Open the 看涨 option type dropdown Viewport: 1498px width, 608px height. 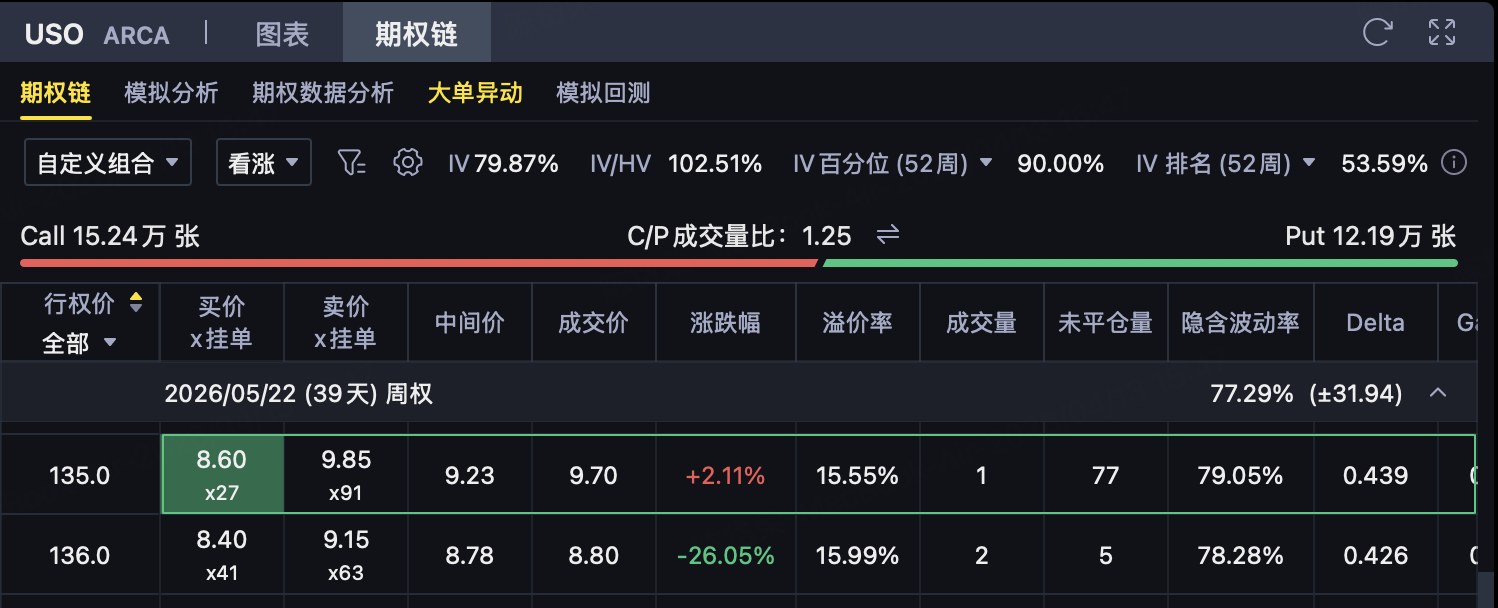(264, 163)
